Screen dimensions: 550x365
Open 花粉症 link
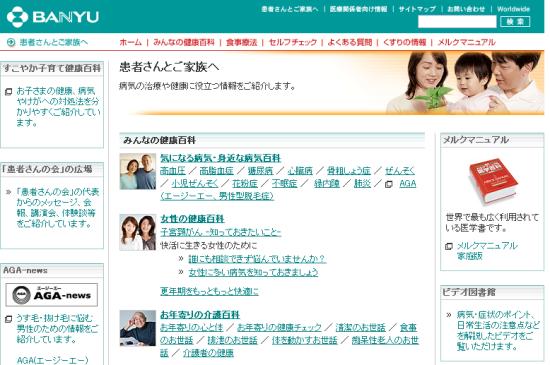(245, 183)
